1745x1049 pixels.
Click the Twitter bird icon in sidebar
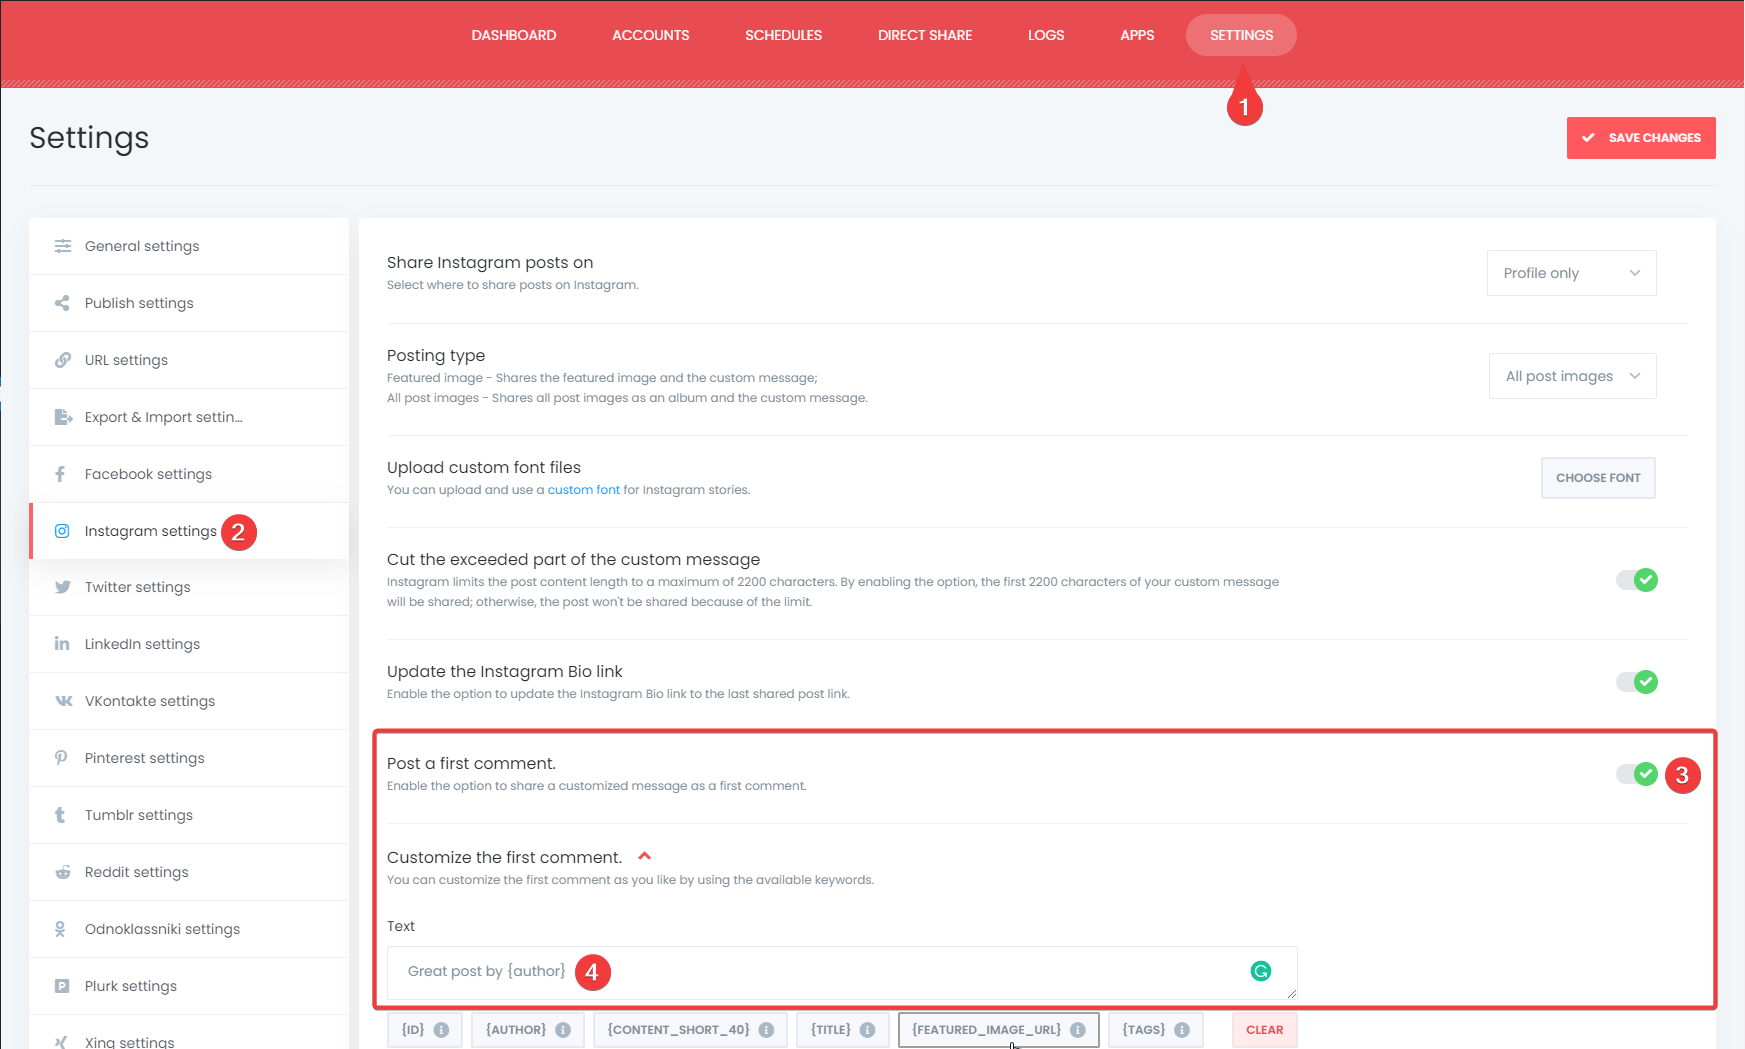coord(62,587)
